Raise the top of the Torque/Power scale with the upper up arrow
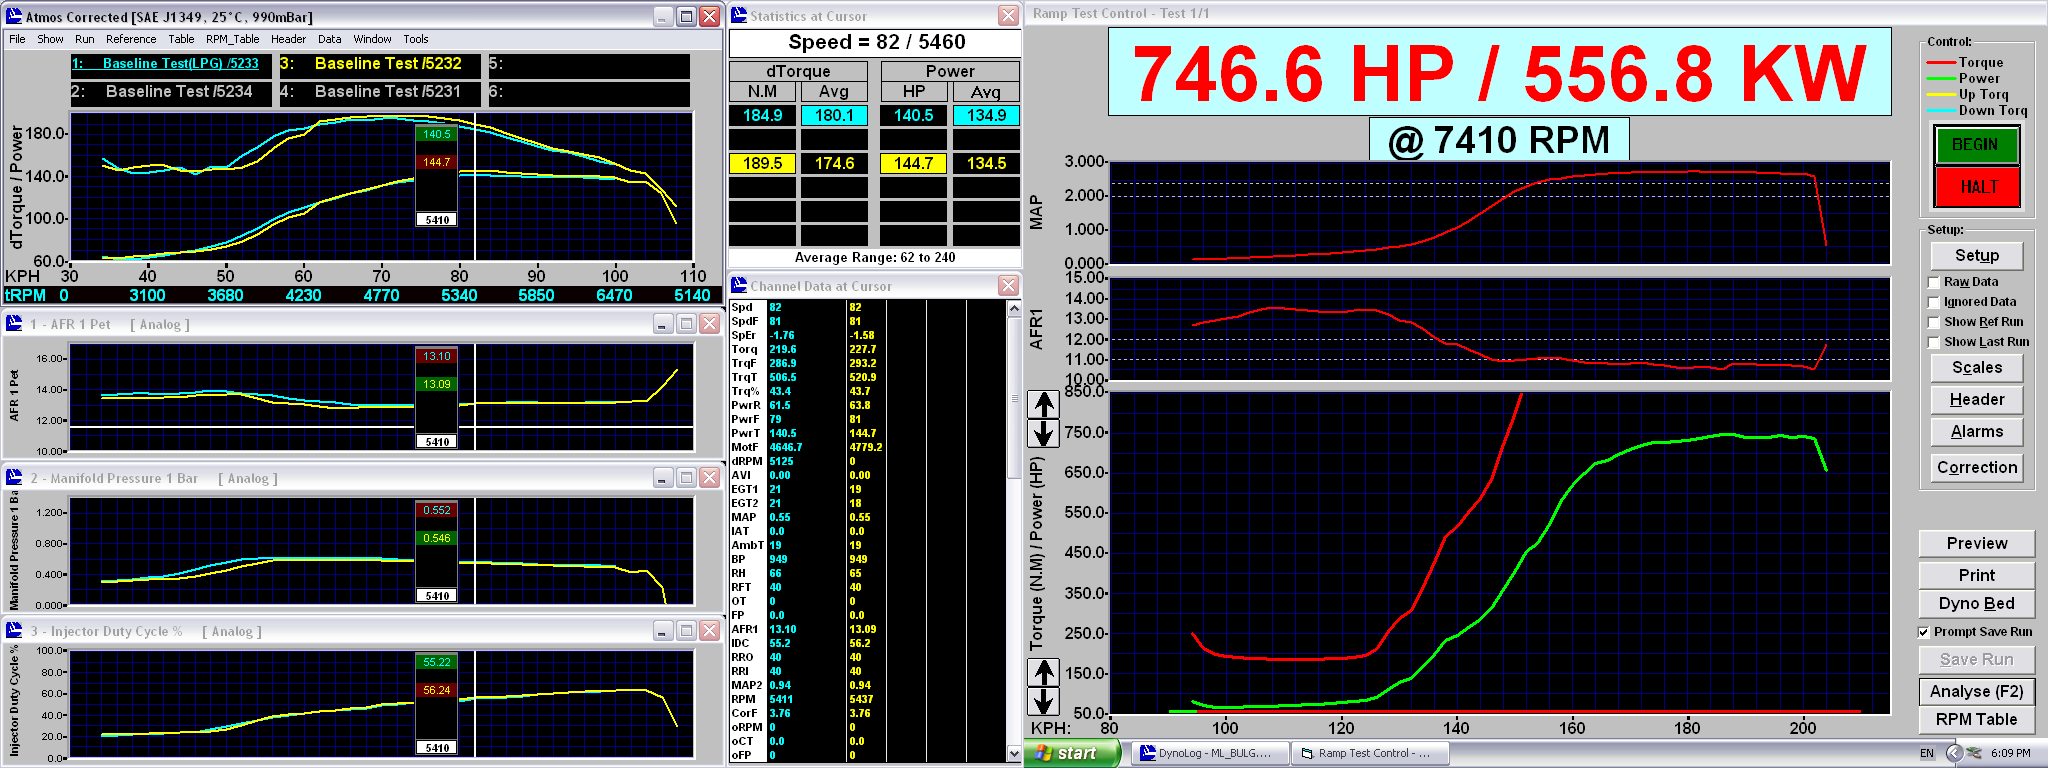 (1044, 404)
